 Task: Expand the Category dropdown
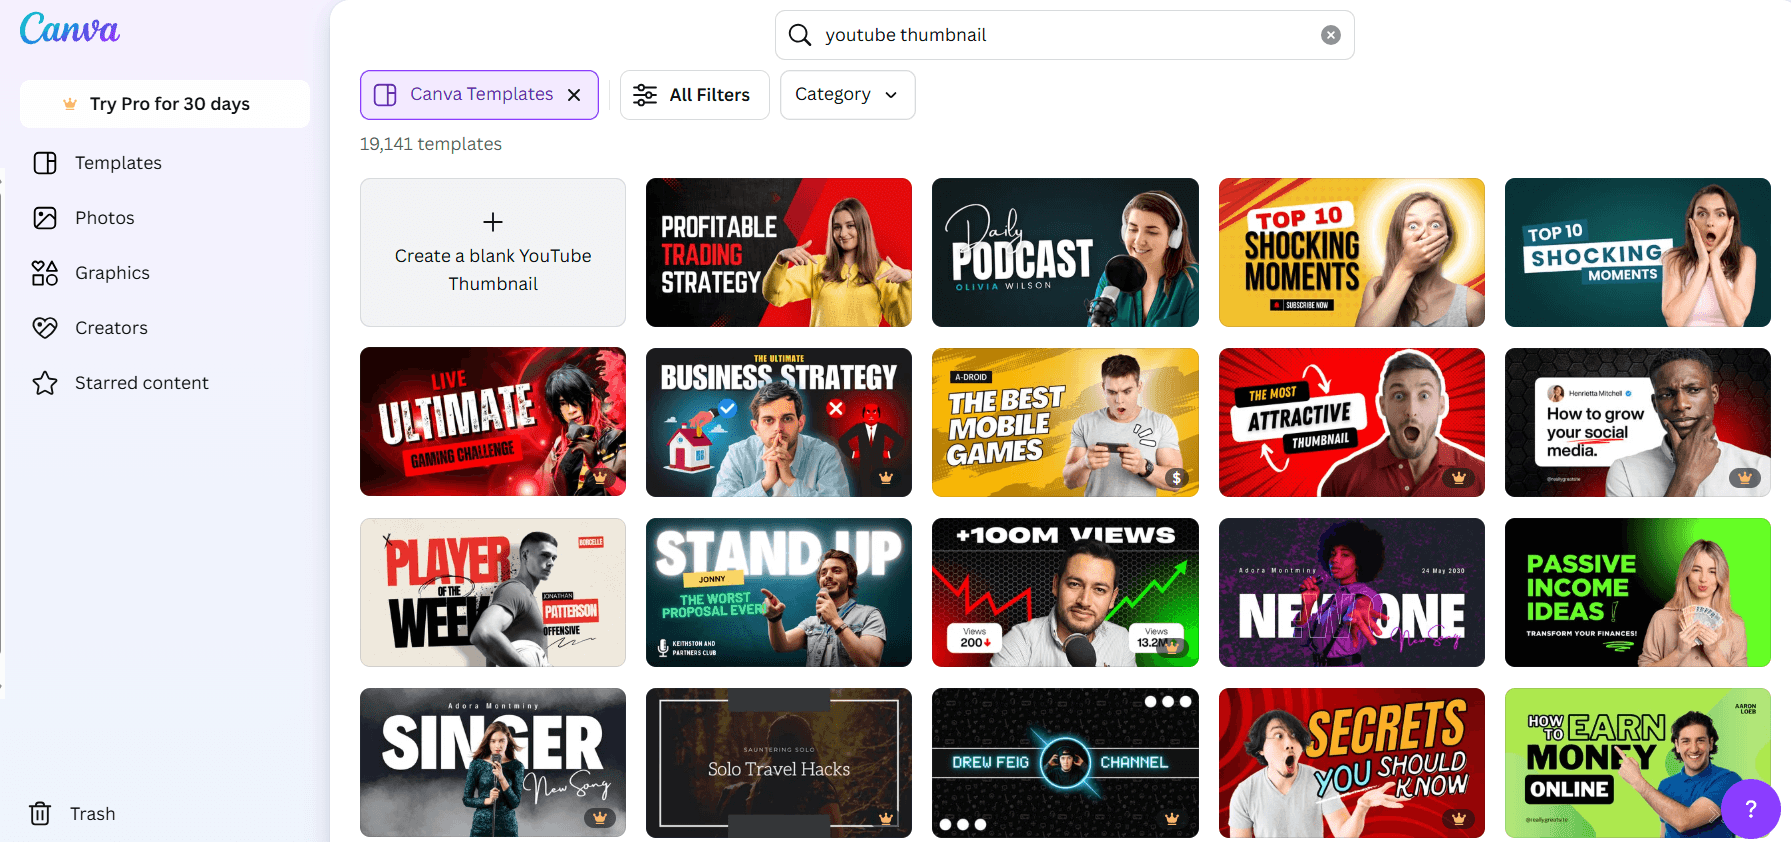point(848,95)
